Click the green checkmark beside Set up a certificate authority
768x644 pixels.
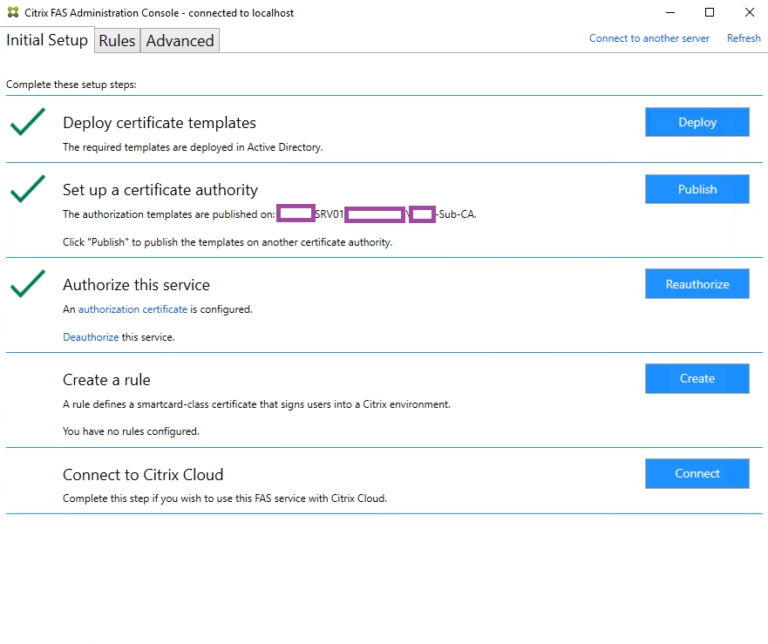(28, 188)
